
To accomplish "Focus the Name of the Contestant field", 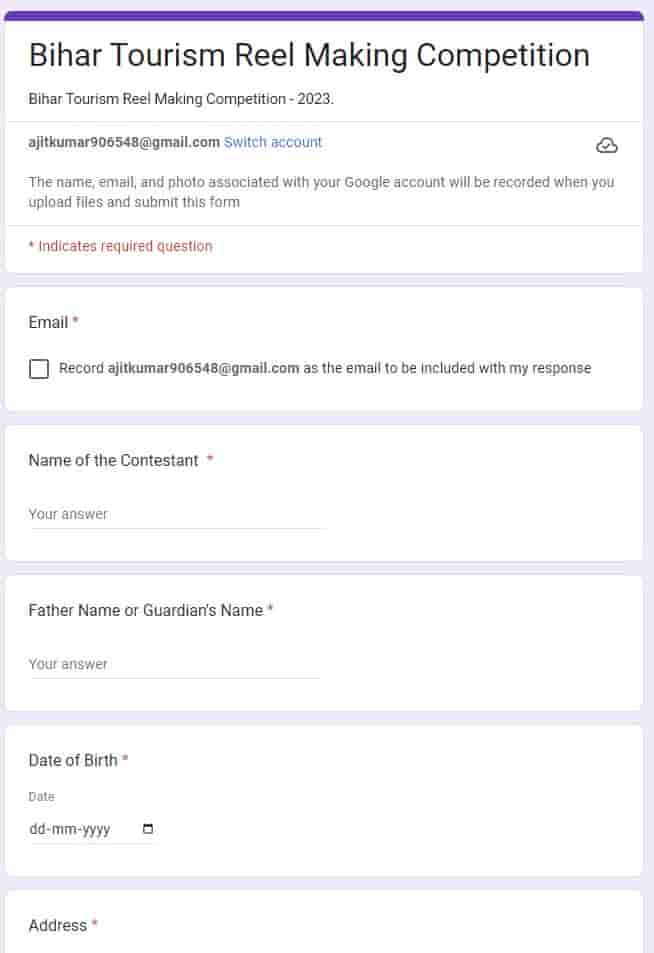I will tap(176, 514).
